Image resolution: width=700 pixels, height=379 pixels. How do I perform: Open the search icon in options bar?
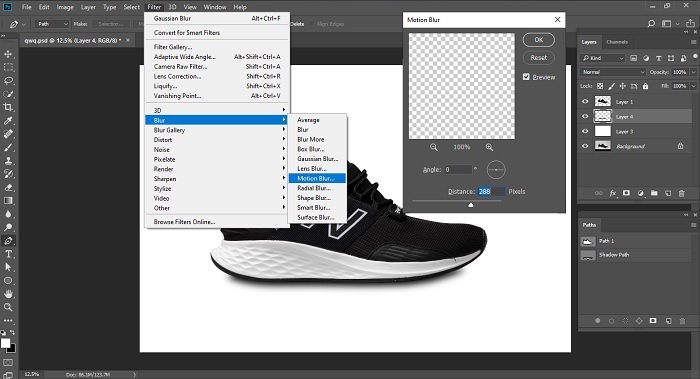pyautogui.click(x=651, y=24)
